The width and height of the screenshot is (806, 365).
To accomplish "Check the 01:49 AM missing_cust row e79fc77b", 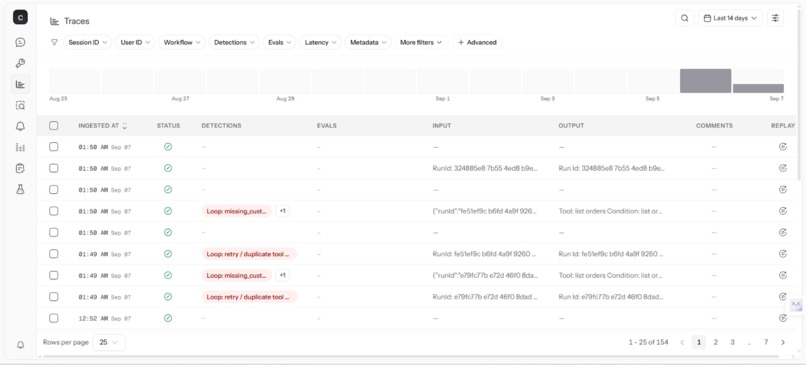I will tap(53, 276).
